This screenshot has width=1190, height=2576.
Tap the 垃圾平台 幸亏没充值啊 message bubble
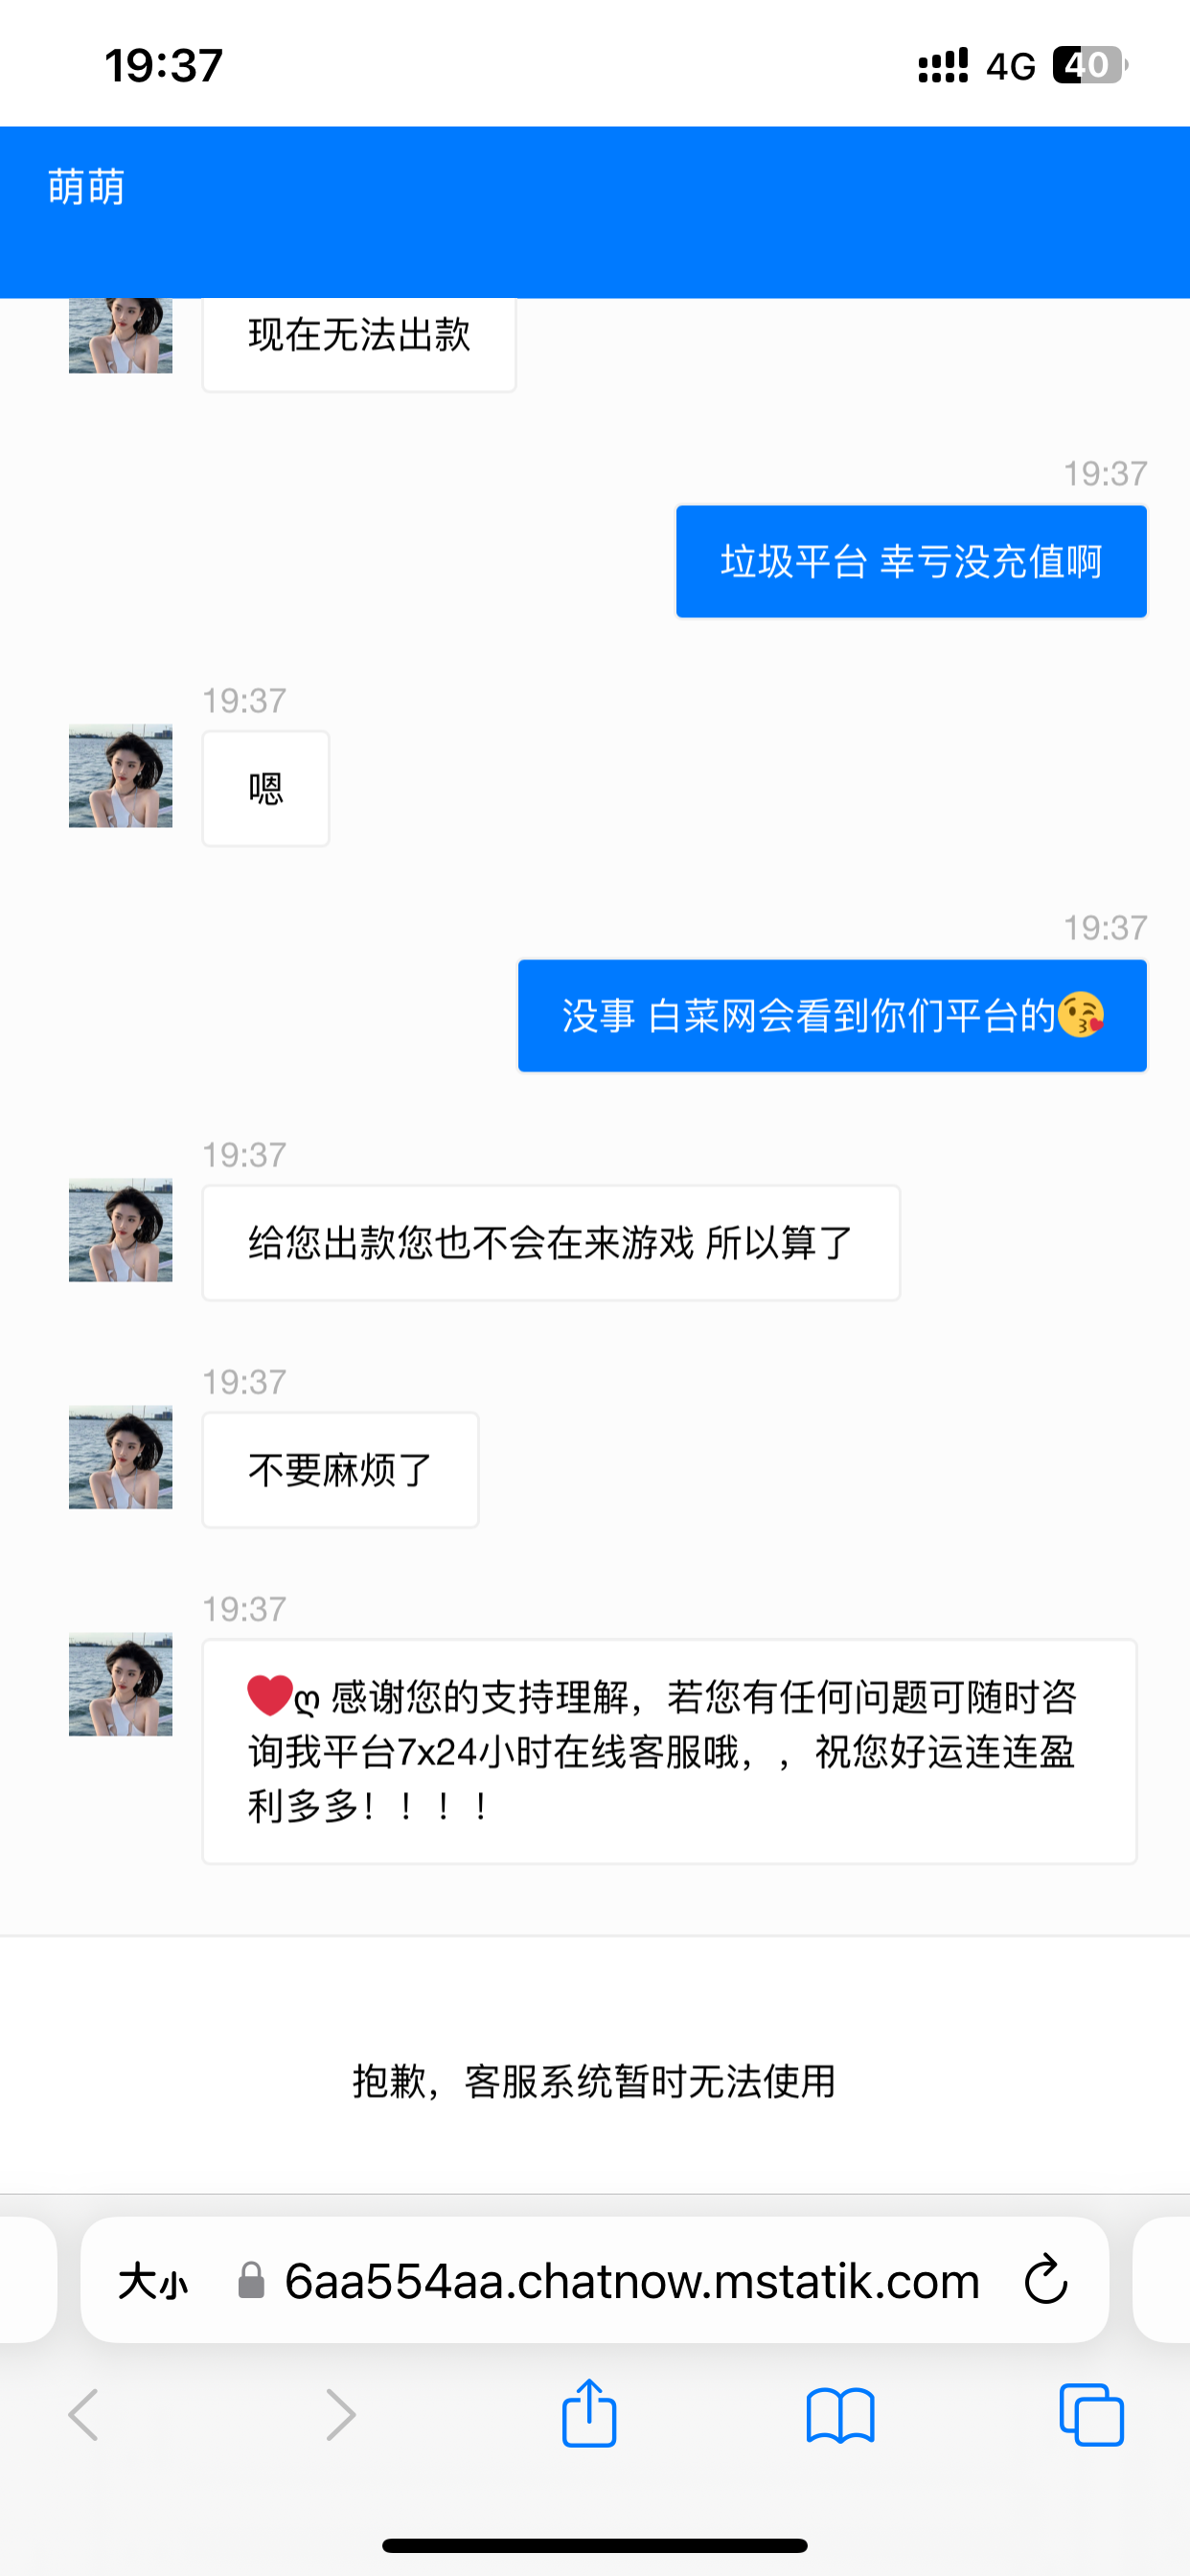click(x=911, y=562)
